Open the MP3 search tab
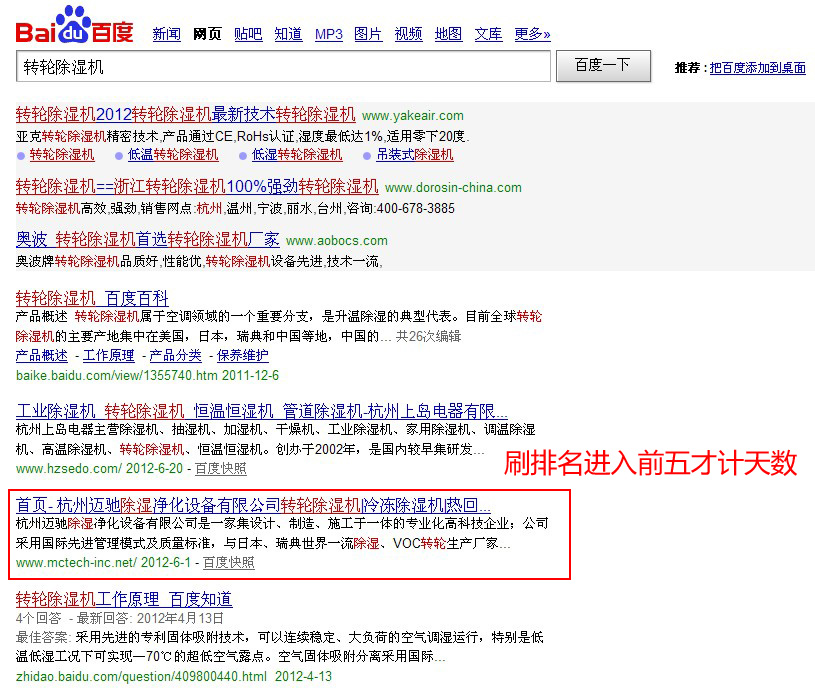815x688 pixels. coord(328,34)
